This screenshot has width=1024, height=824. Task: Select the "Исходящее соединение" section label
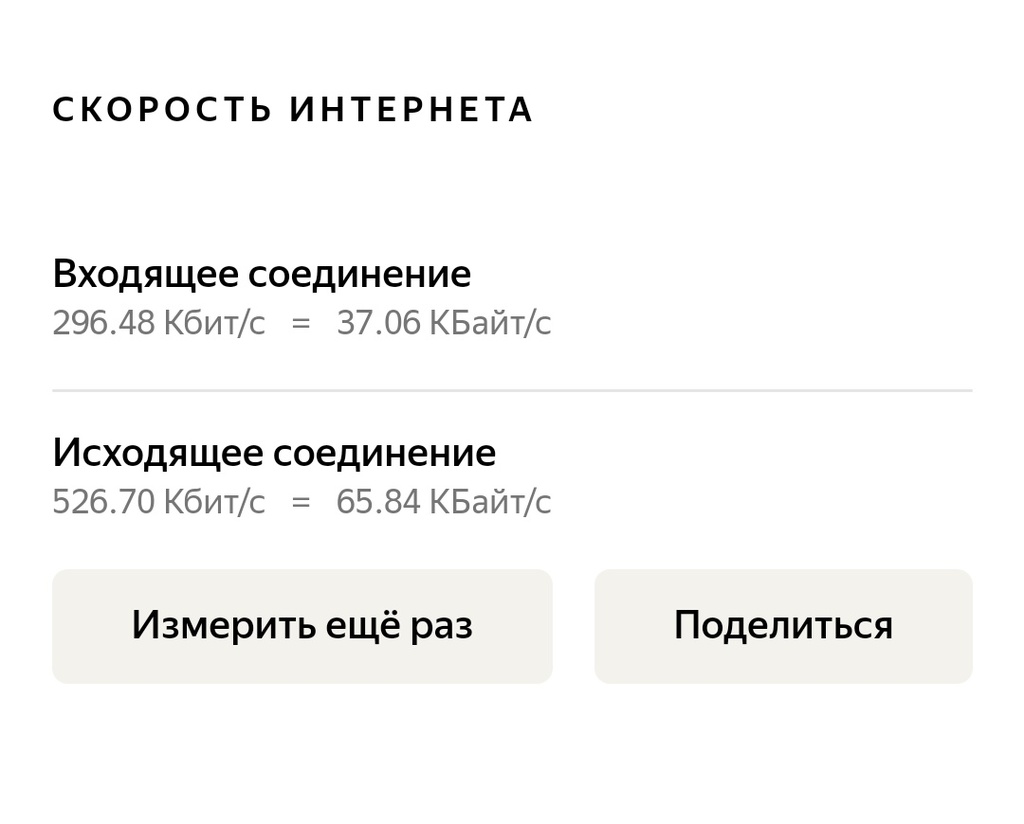click(x=274, y=452)
